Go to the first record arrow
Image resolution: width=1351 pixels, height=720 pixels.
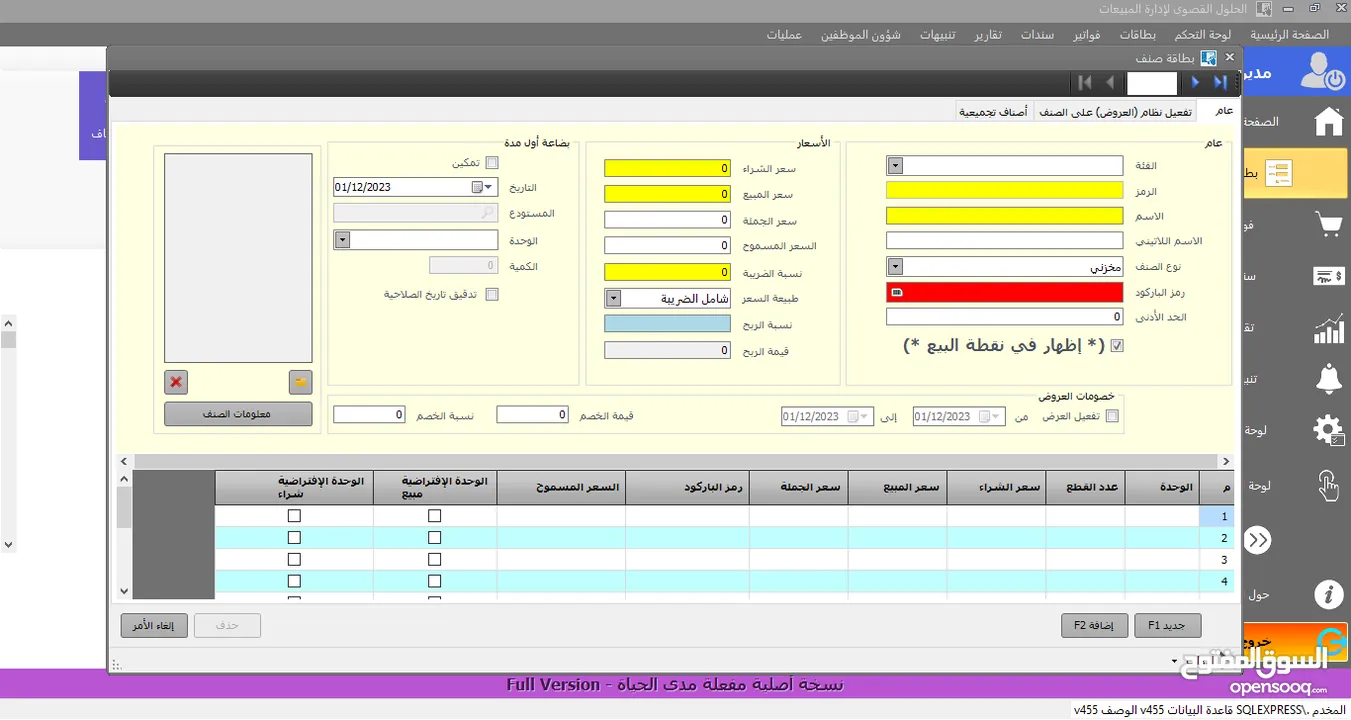pyautogui.click(x=1084, y=82)
